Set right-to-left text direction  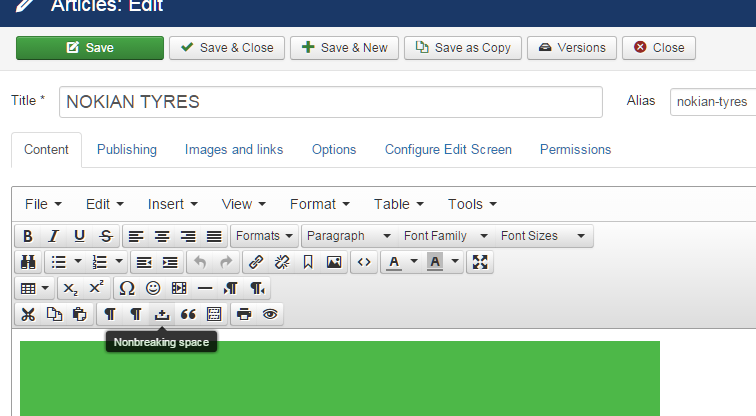tap(257, 288)
